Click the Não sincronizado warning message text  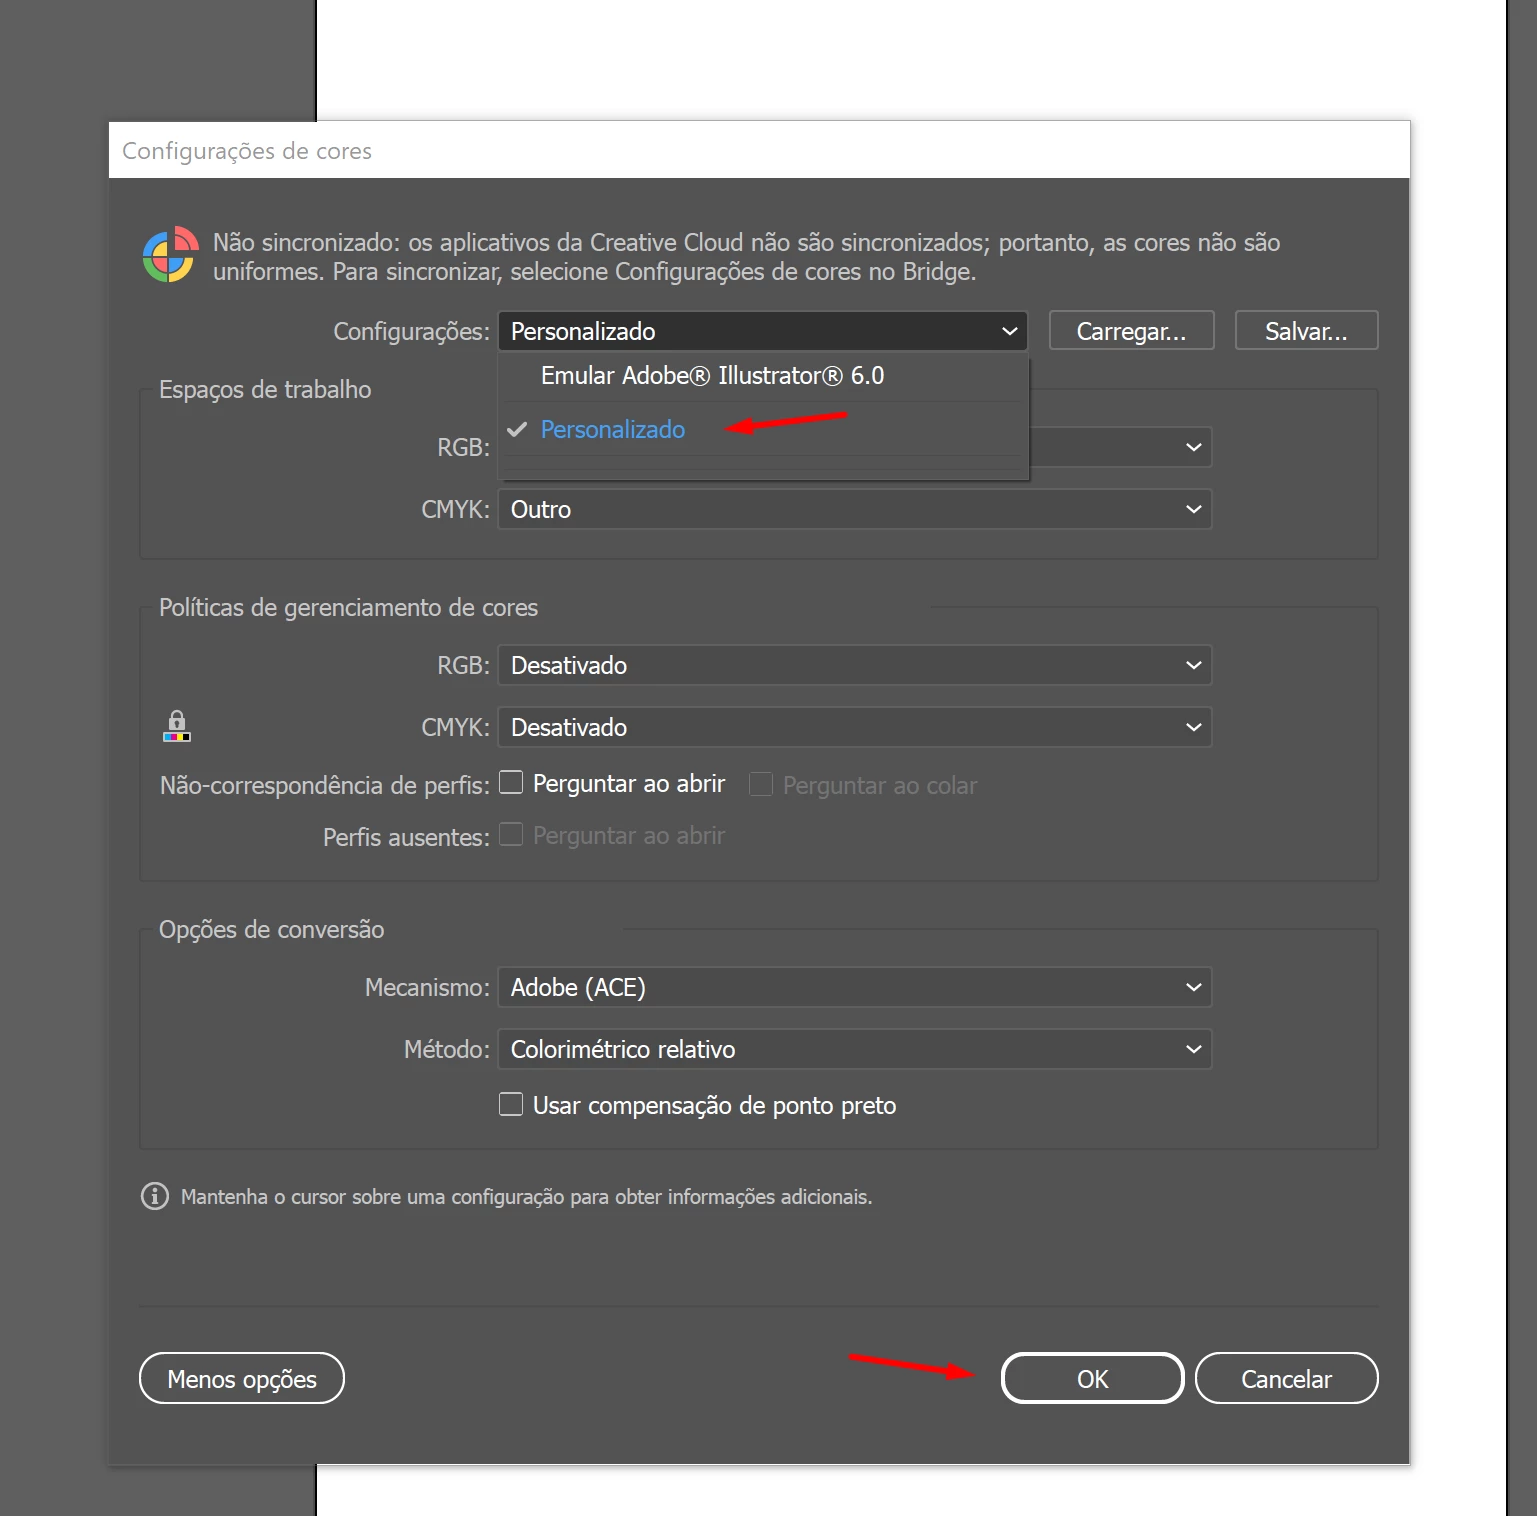tap(746, 257)
